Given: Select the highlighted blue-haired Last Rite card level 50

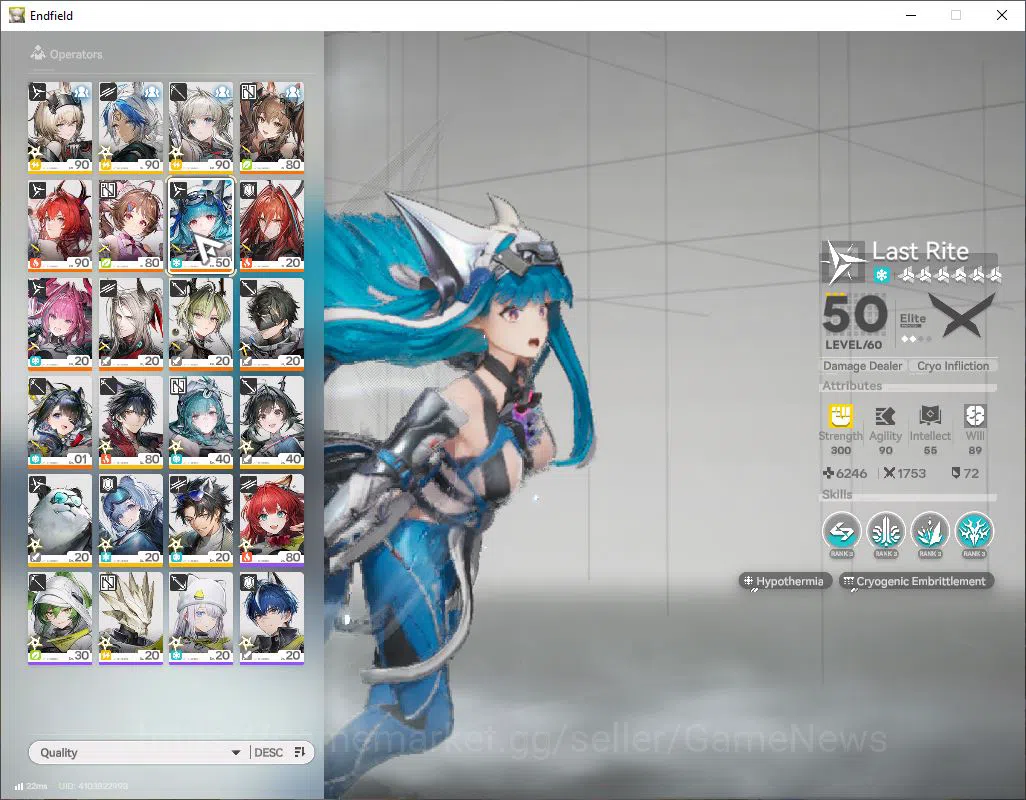Looking at the screenshot, I should point(201,226).
